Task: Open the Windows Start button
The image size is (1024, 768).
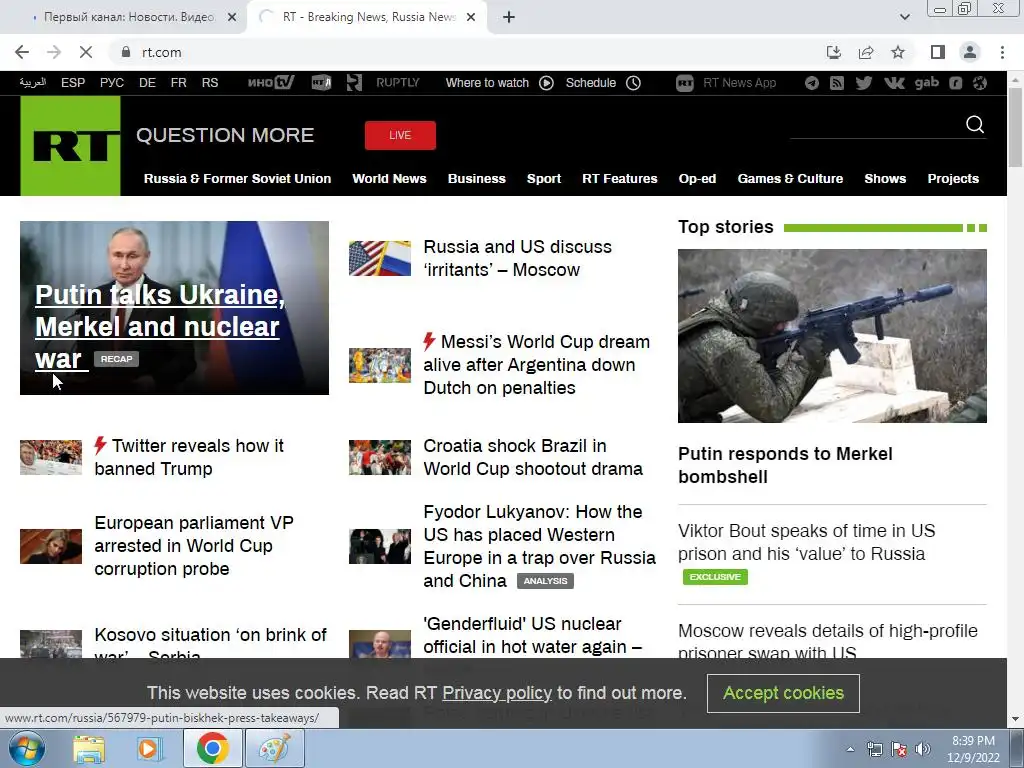Action: [27, 748]
